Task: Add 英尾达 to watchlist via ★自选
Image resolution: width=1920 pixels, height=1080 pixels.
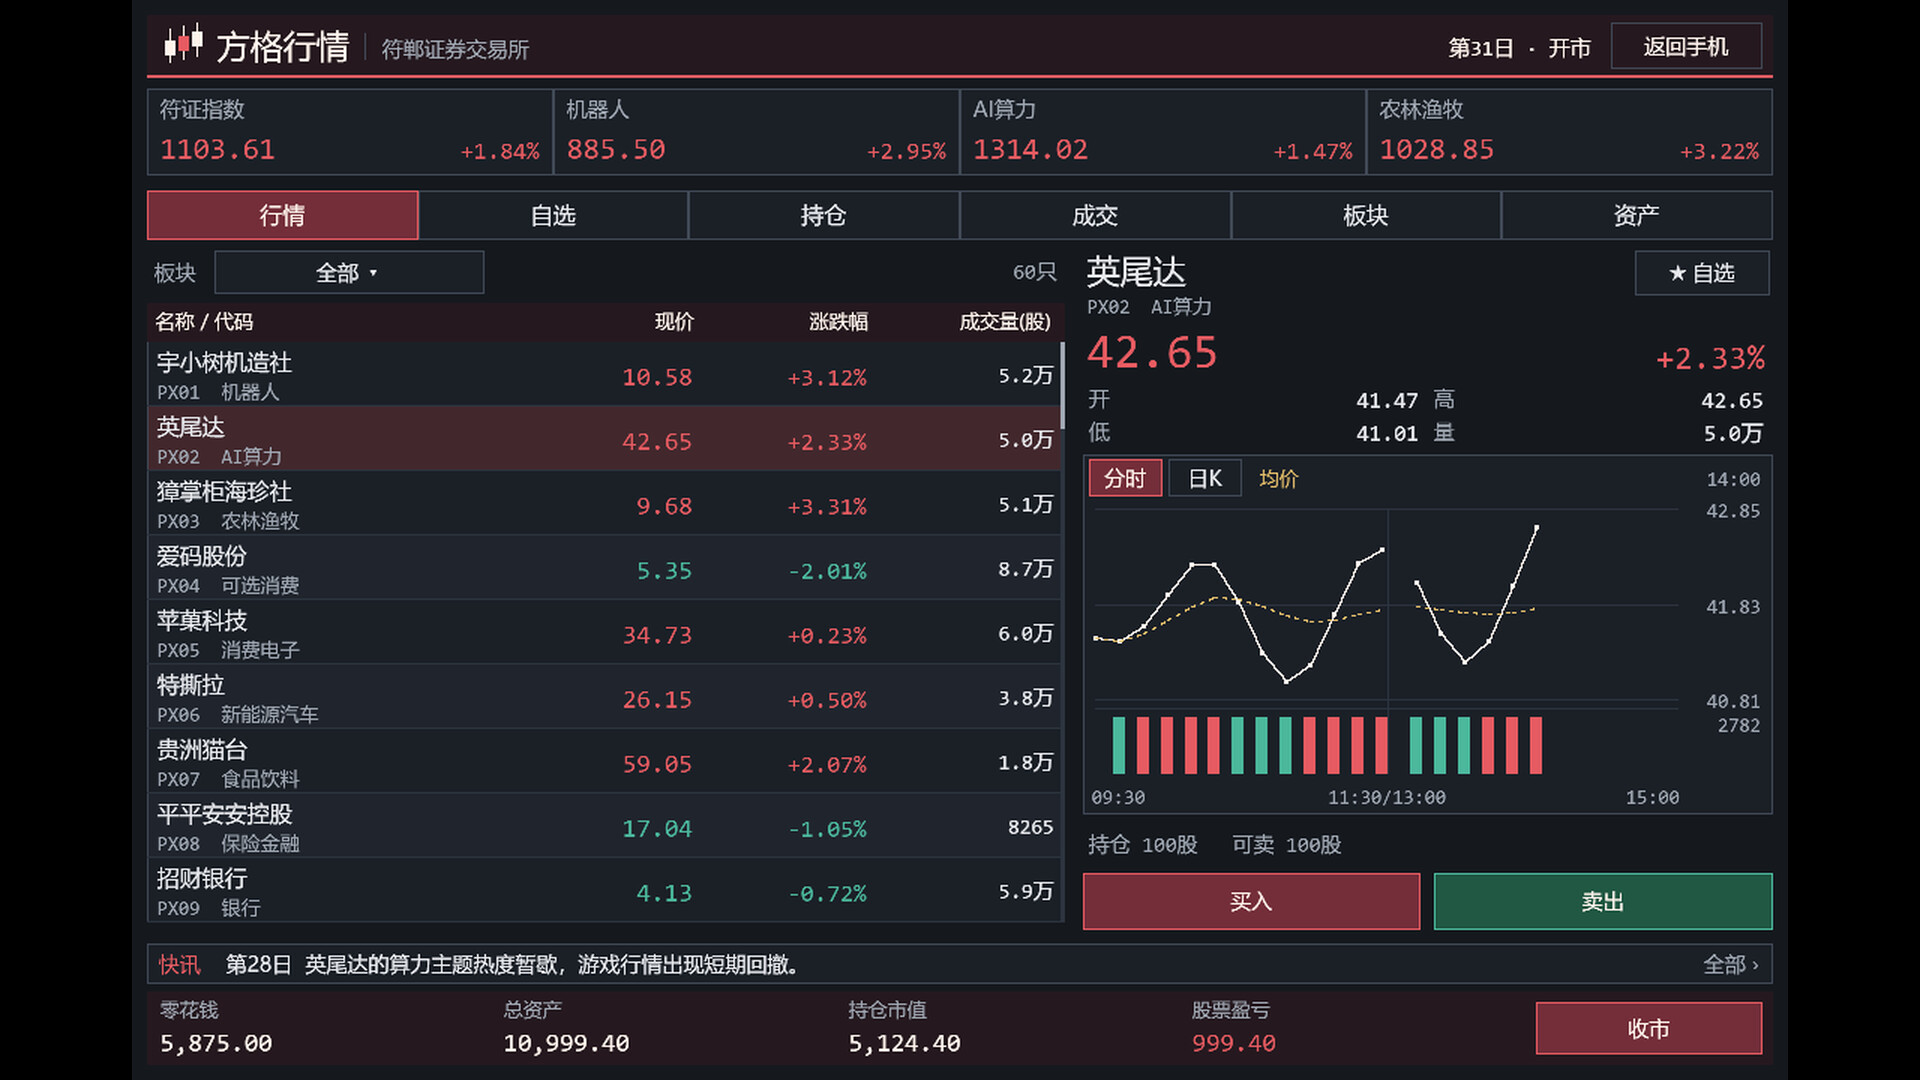Action: 1702,273
